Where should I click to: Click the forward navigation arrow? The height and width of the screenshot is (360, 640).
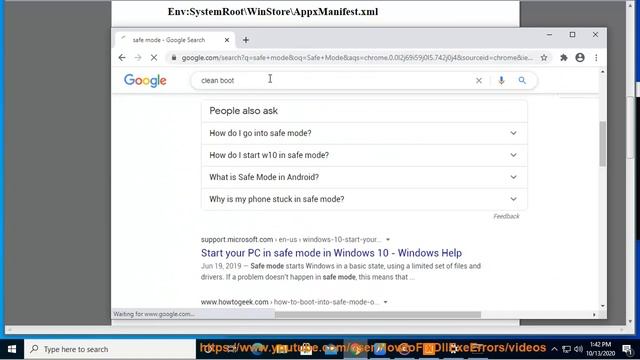click(138, 58)
